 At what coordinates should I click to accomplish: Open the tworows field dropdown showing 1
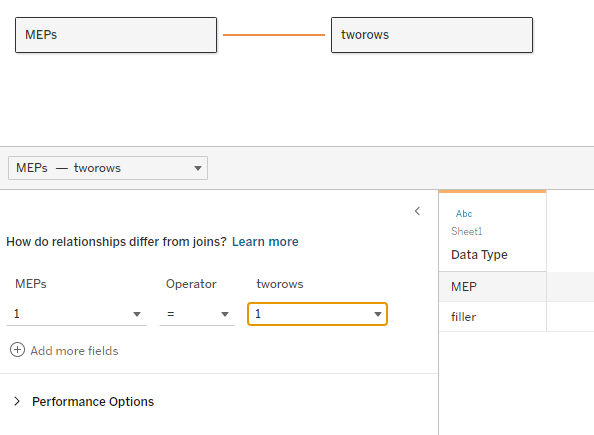point(317,314)
